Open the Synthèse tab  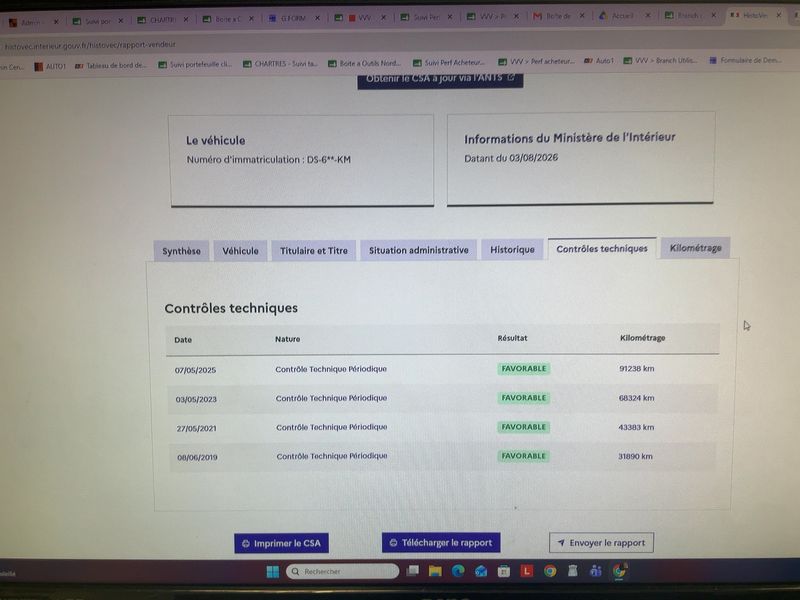(x=181, y=251)
